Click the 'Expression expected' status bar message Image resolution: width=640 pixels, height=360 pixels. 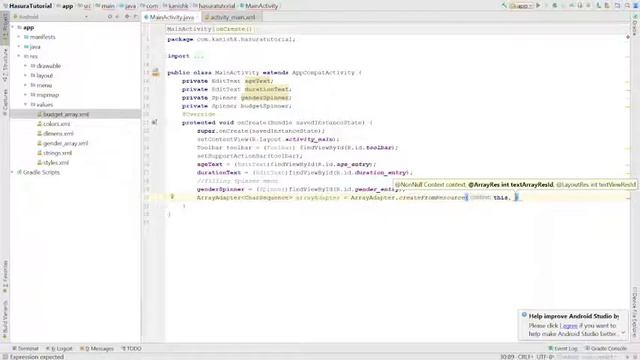[x=36, y=357]
